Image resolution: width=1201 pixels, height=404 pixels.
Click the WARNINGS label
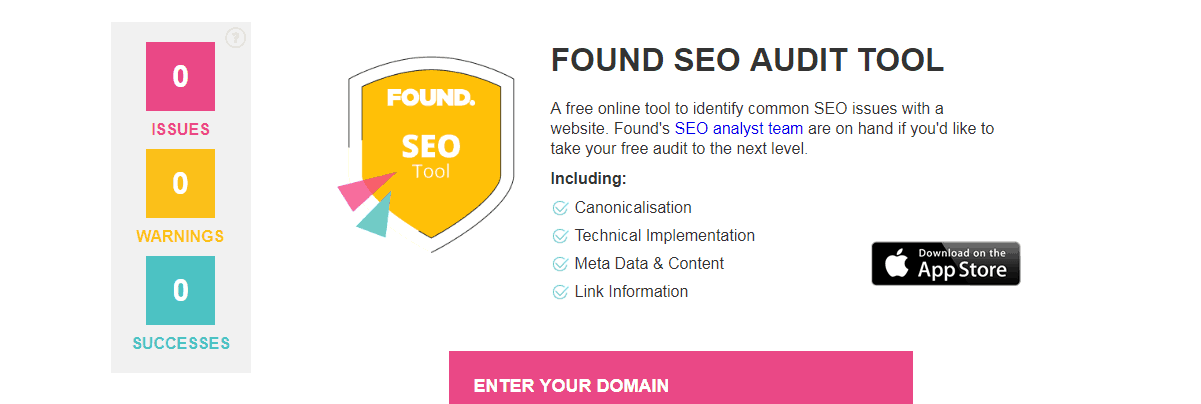pos(180,237)
